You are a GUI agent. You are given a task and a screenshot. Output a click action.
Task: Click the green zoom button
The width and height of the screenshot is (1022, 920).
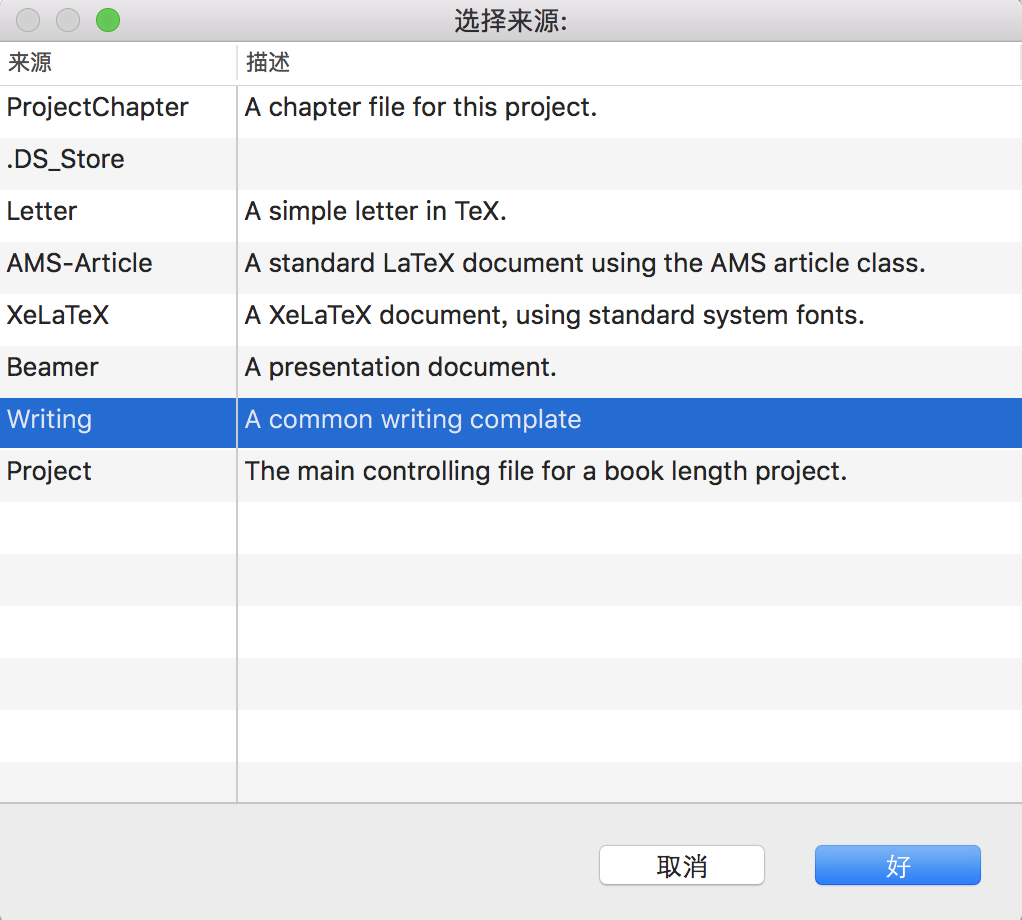[107, 19]
